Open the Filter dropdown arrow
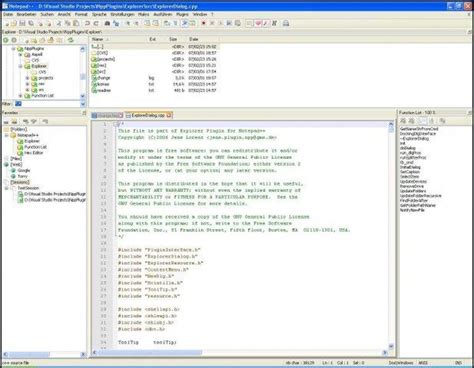Screen dimensions: 474x368 pos(83,104)
